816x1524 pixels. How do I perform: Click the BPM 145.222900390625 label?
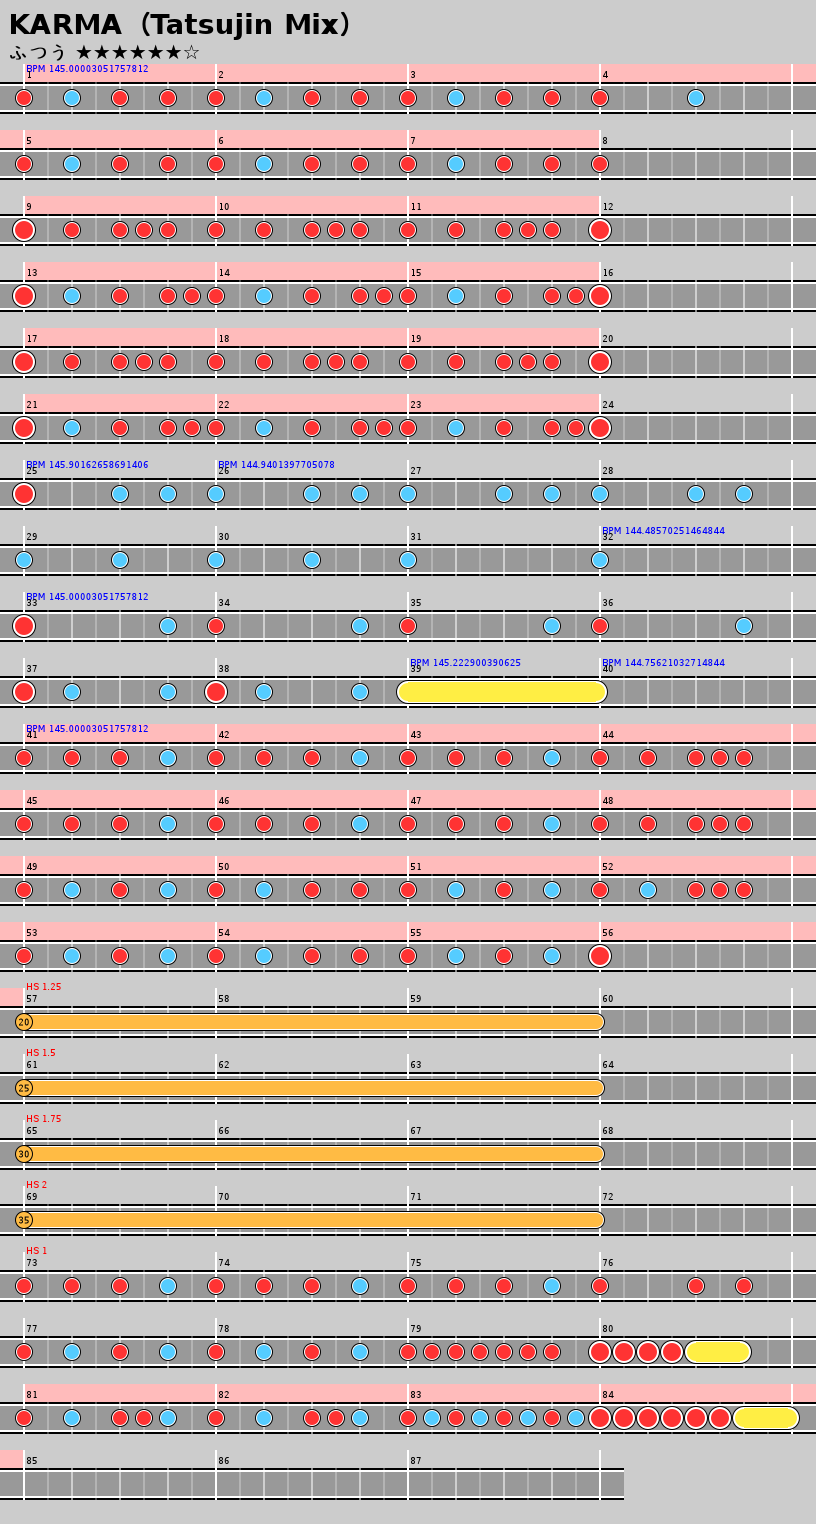click(465, 663)
